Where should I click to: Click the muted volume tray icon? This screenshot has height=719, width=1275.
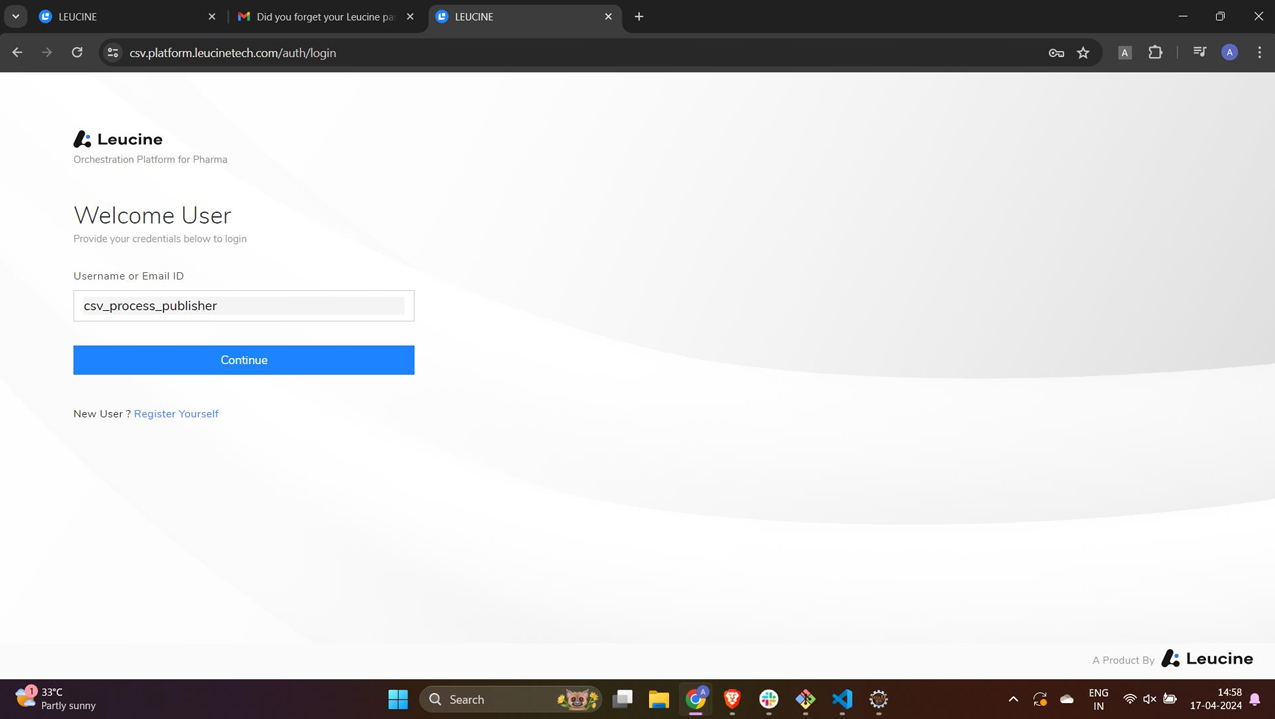(1150, 699)
